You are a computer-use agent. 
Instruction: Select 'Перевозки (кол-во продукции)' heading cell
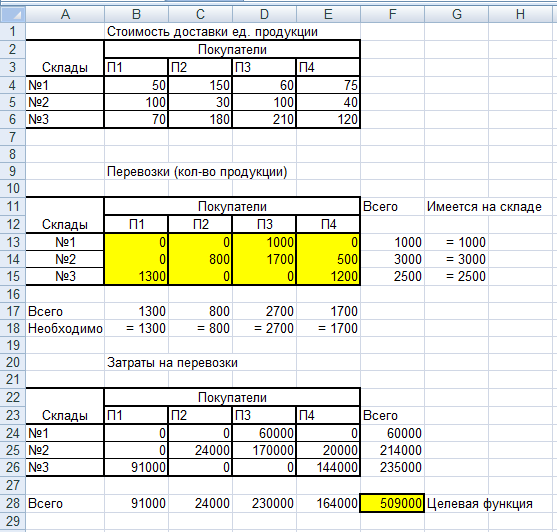click(197, 172)
